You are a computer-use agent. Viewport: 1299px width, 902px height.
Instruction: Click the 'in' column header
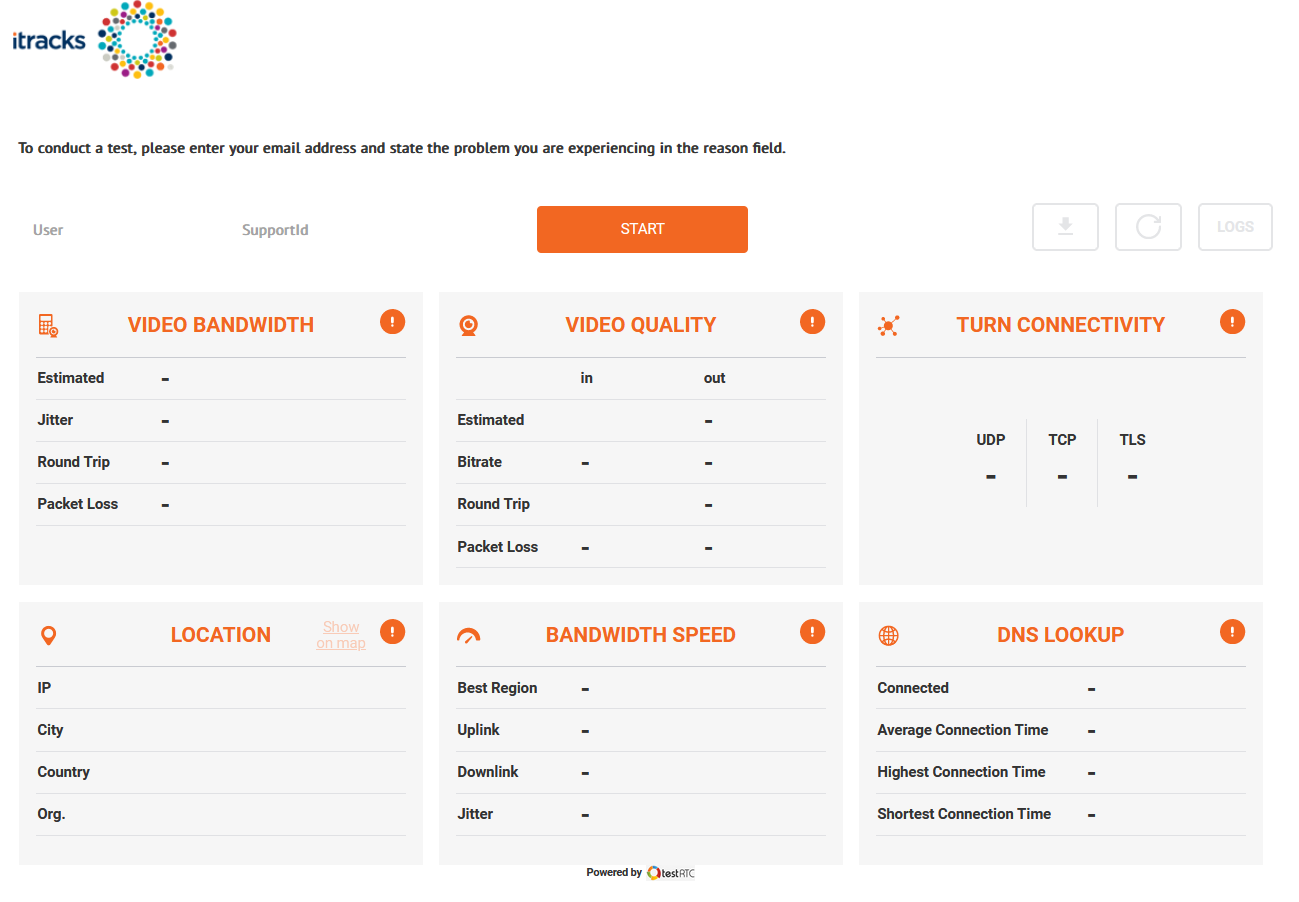pos(587,378)
